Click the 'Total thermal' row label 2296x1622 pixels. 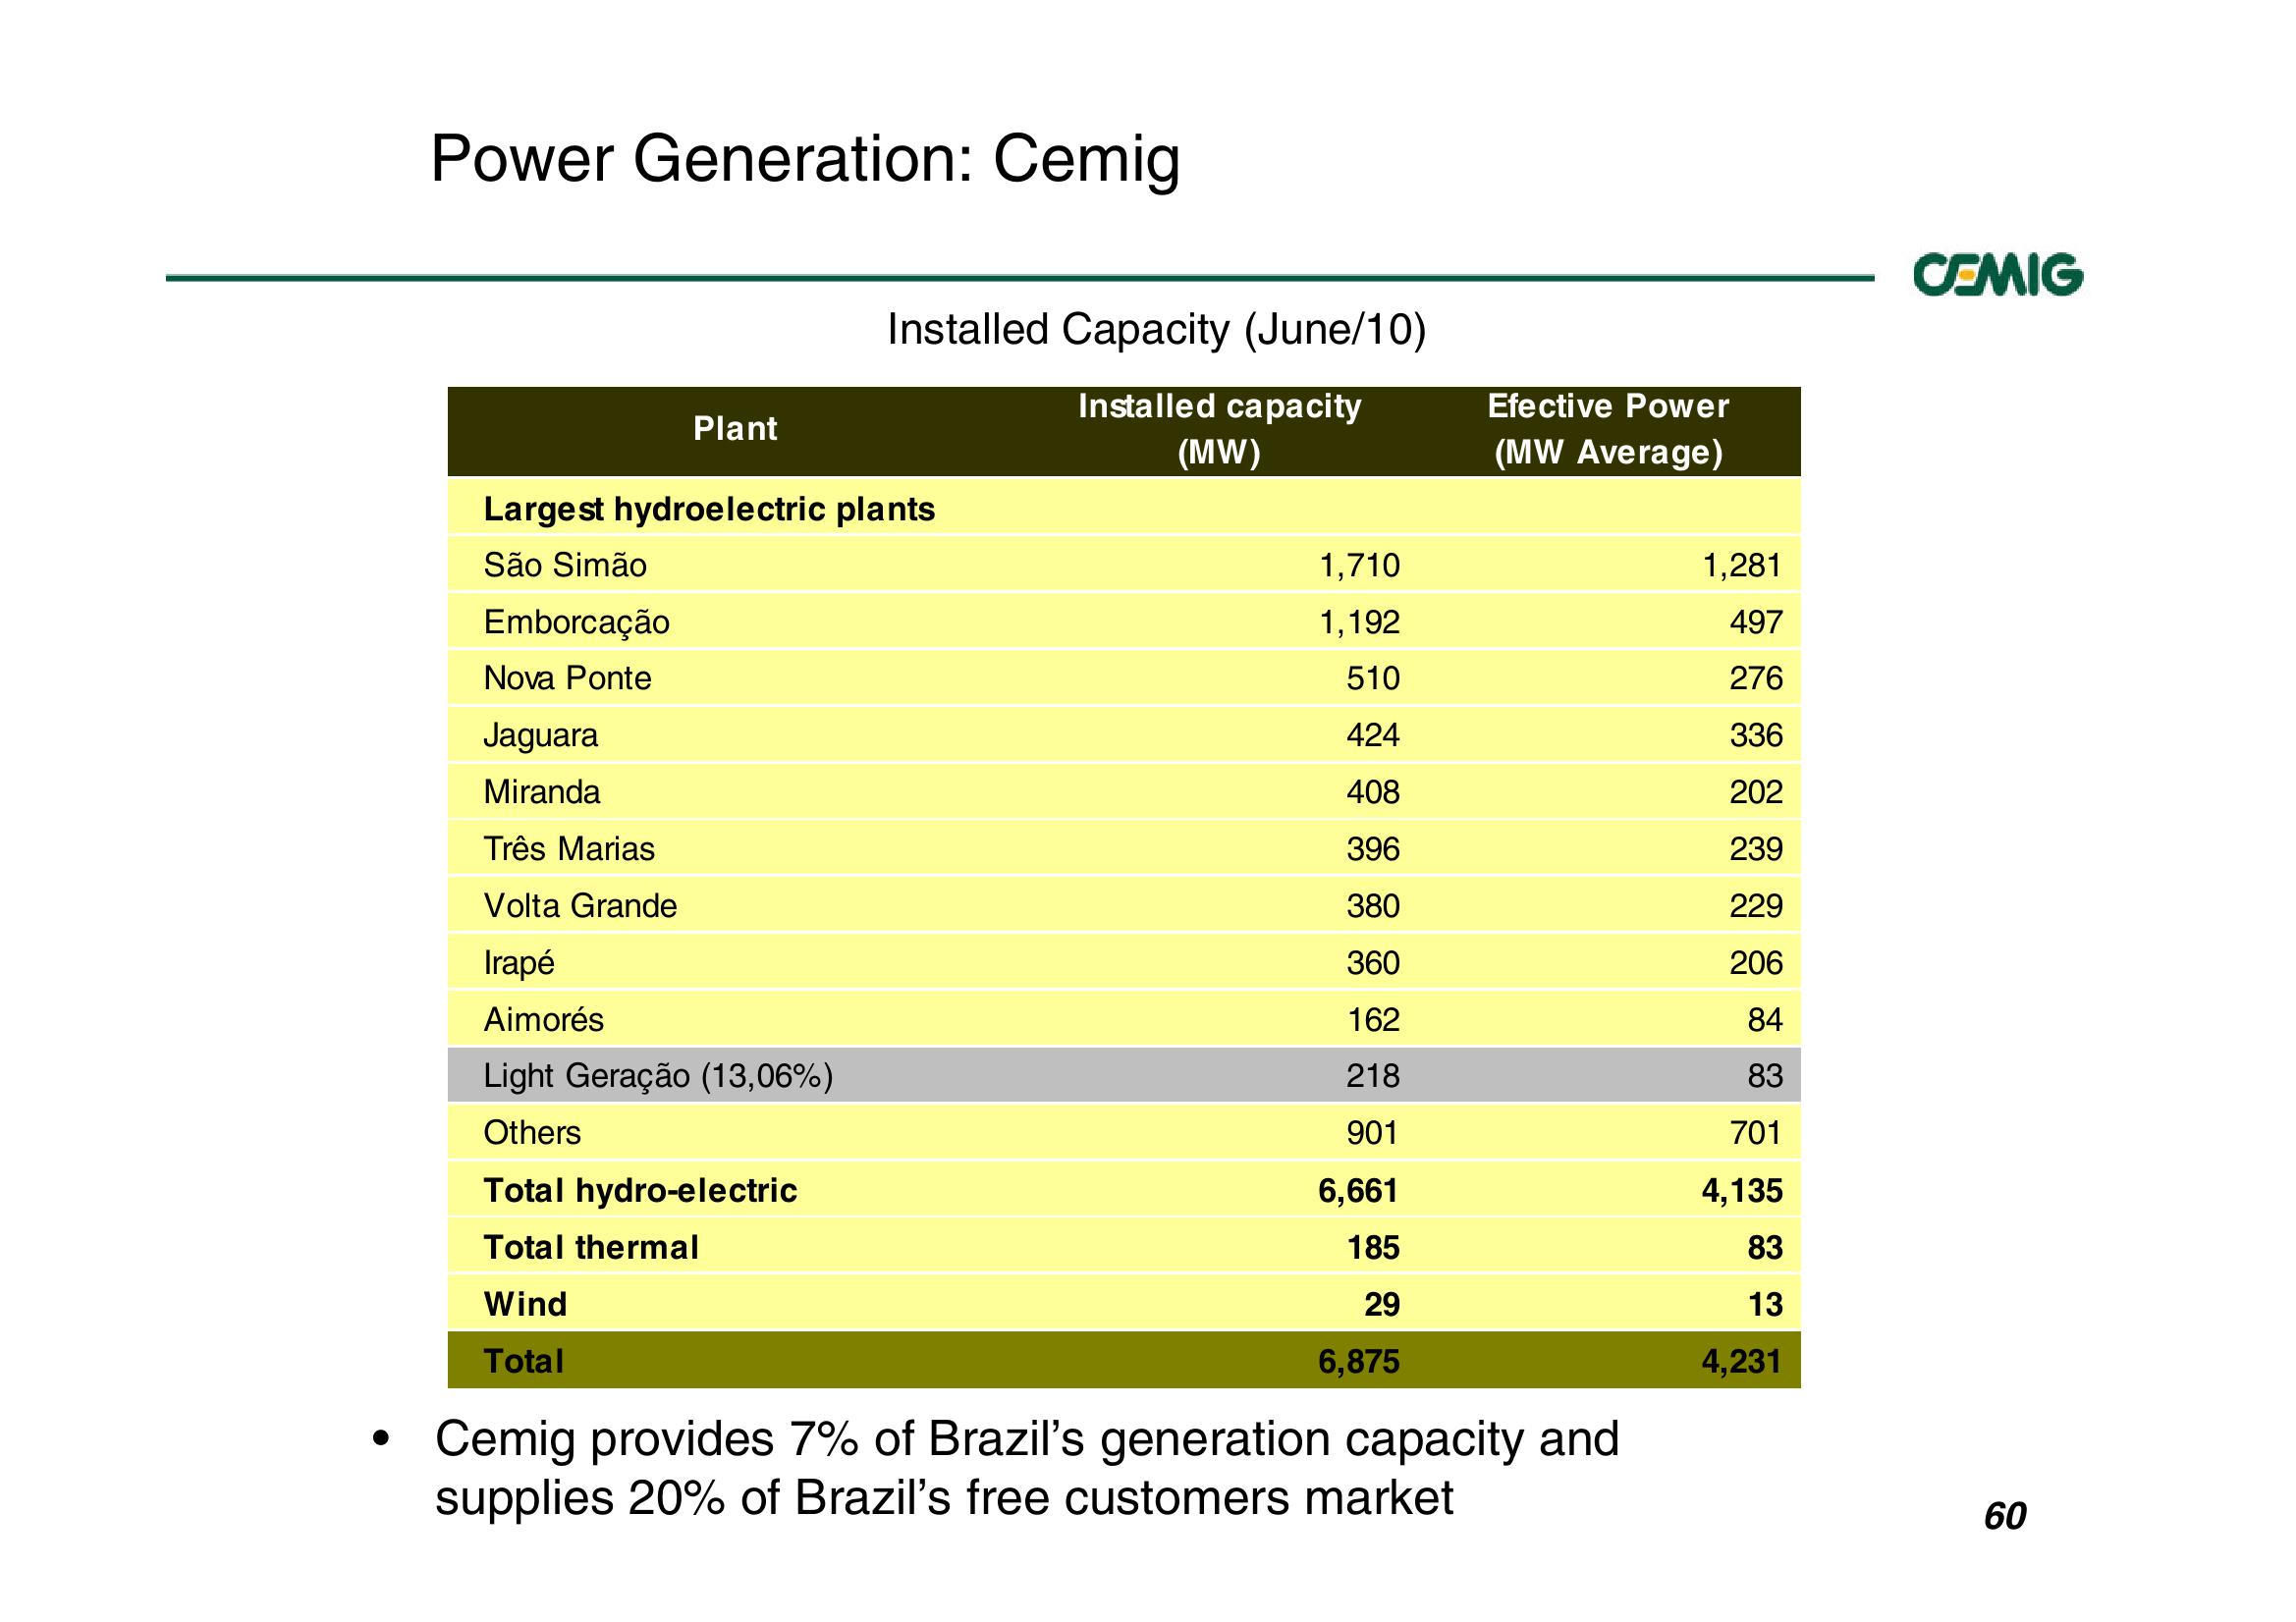591,1249
